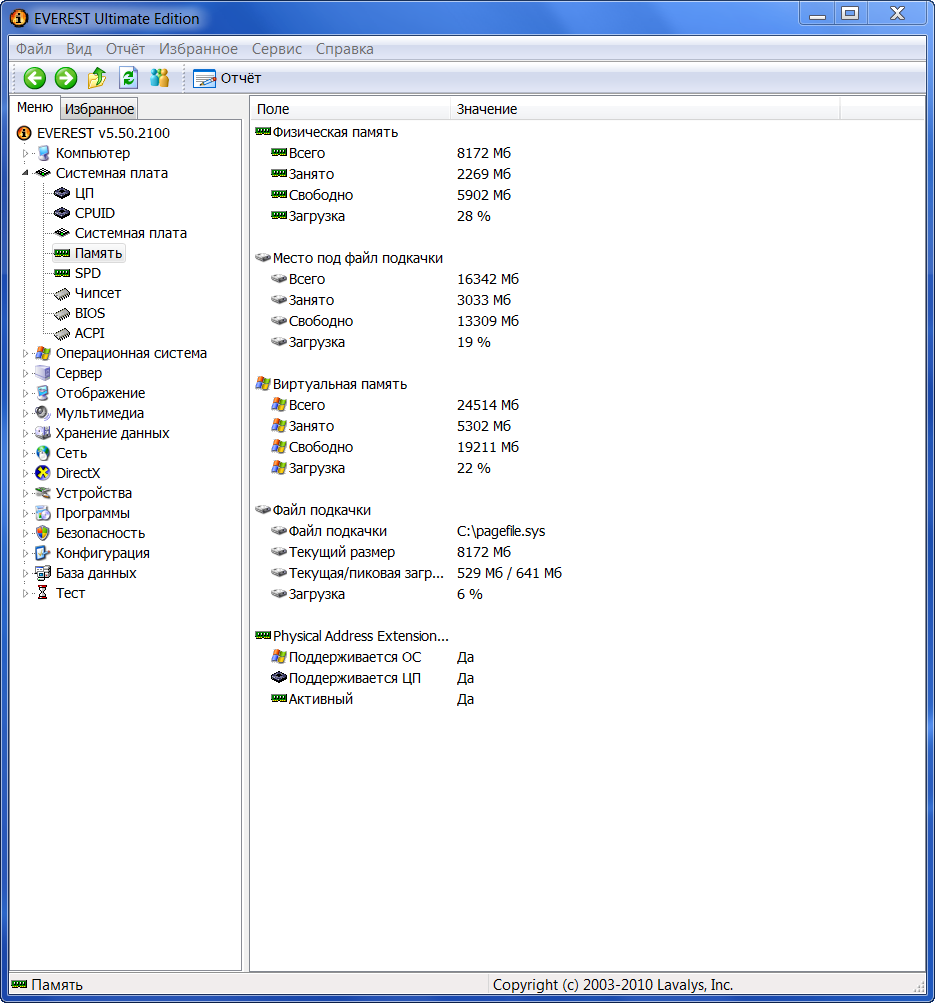Open the Отчёт menu in menu bar
The width and height of the screenshot is (935, 1003).
[x=125, y=49]
